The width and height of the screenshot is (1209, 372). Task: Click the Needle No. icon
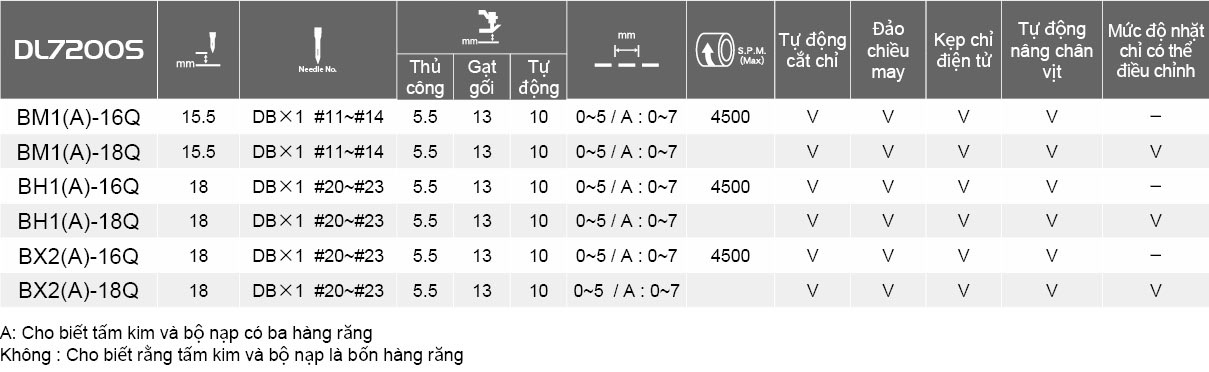316,50
